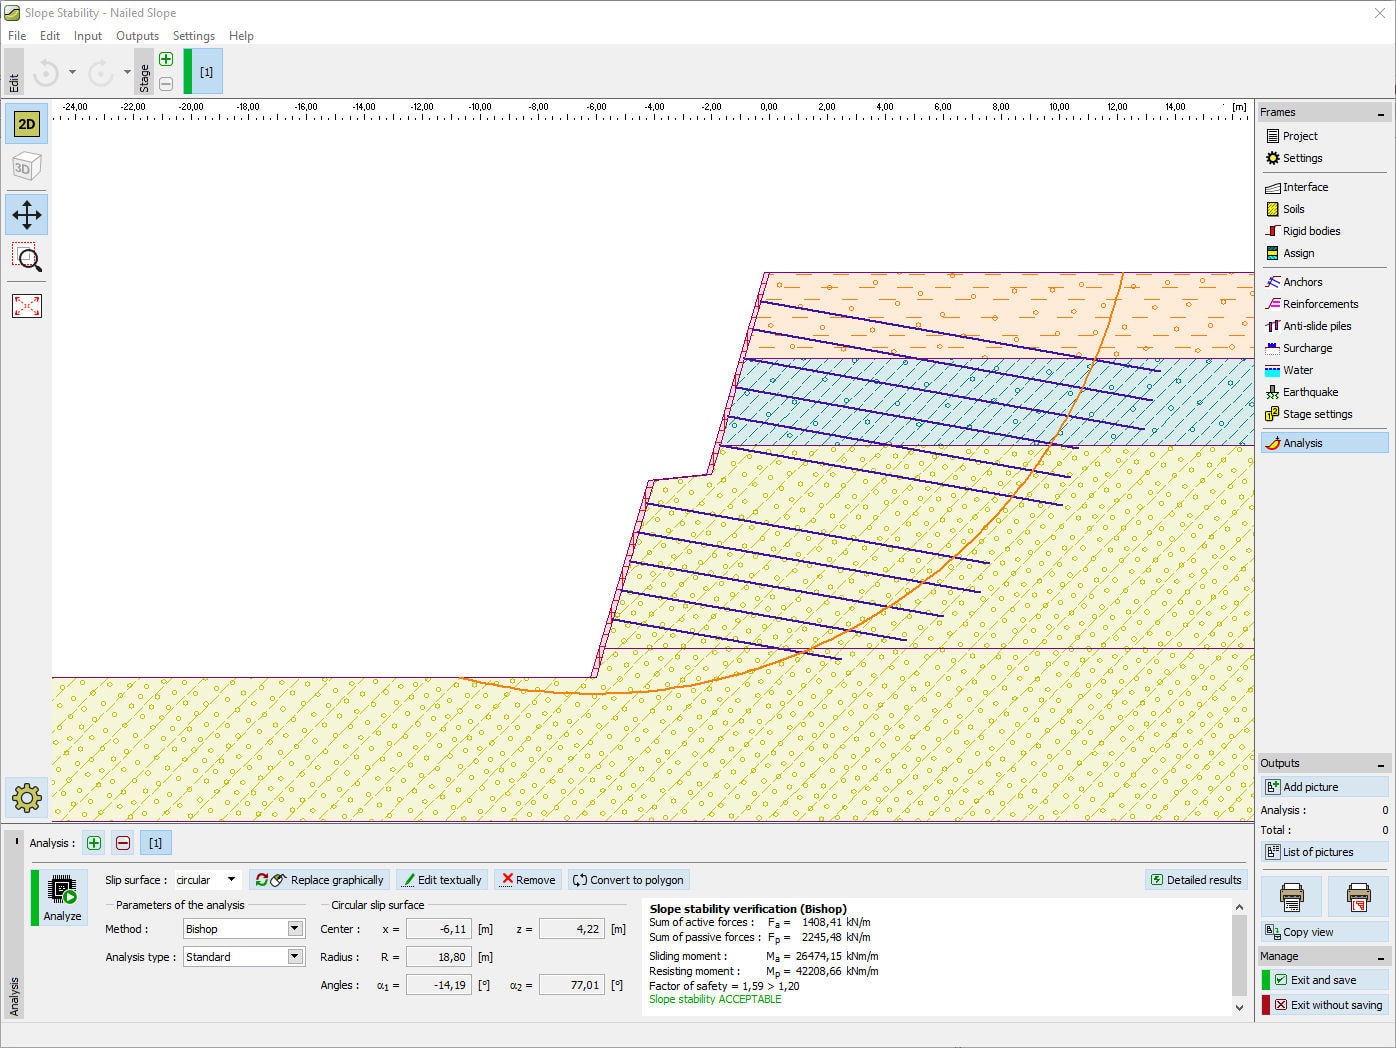1396x1048 pixels.
Task: Open the Anchors frame
Action: (1300, 281)
